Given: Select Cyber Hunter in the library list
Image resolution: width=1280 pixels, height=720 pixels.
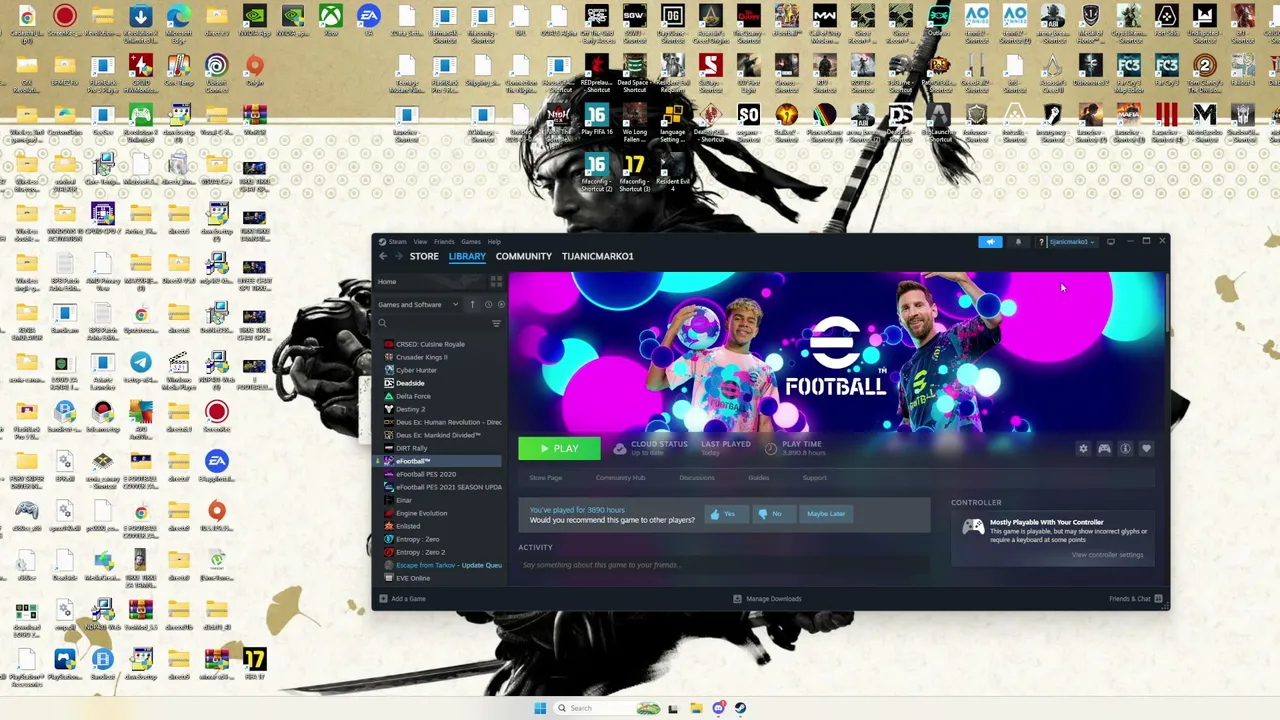Looking at the screenshot, I should 416,370.
